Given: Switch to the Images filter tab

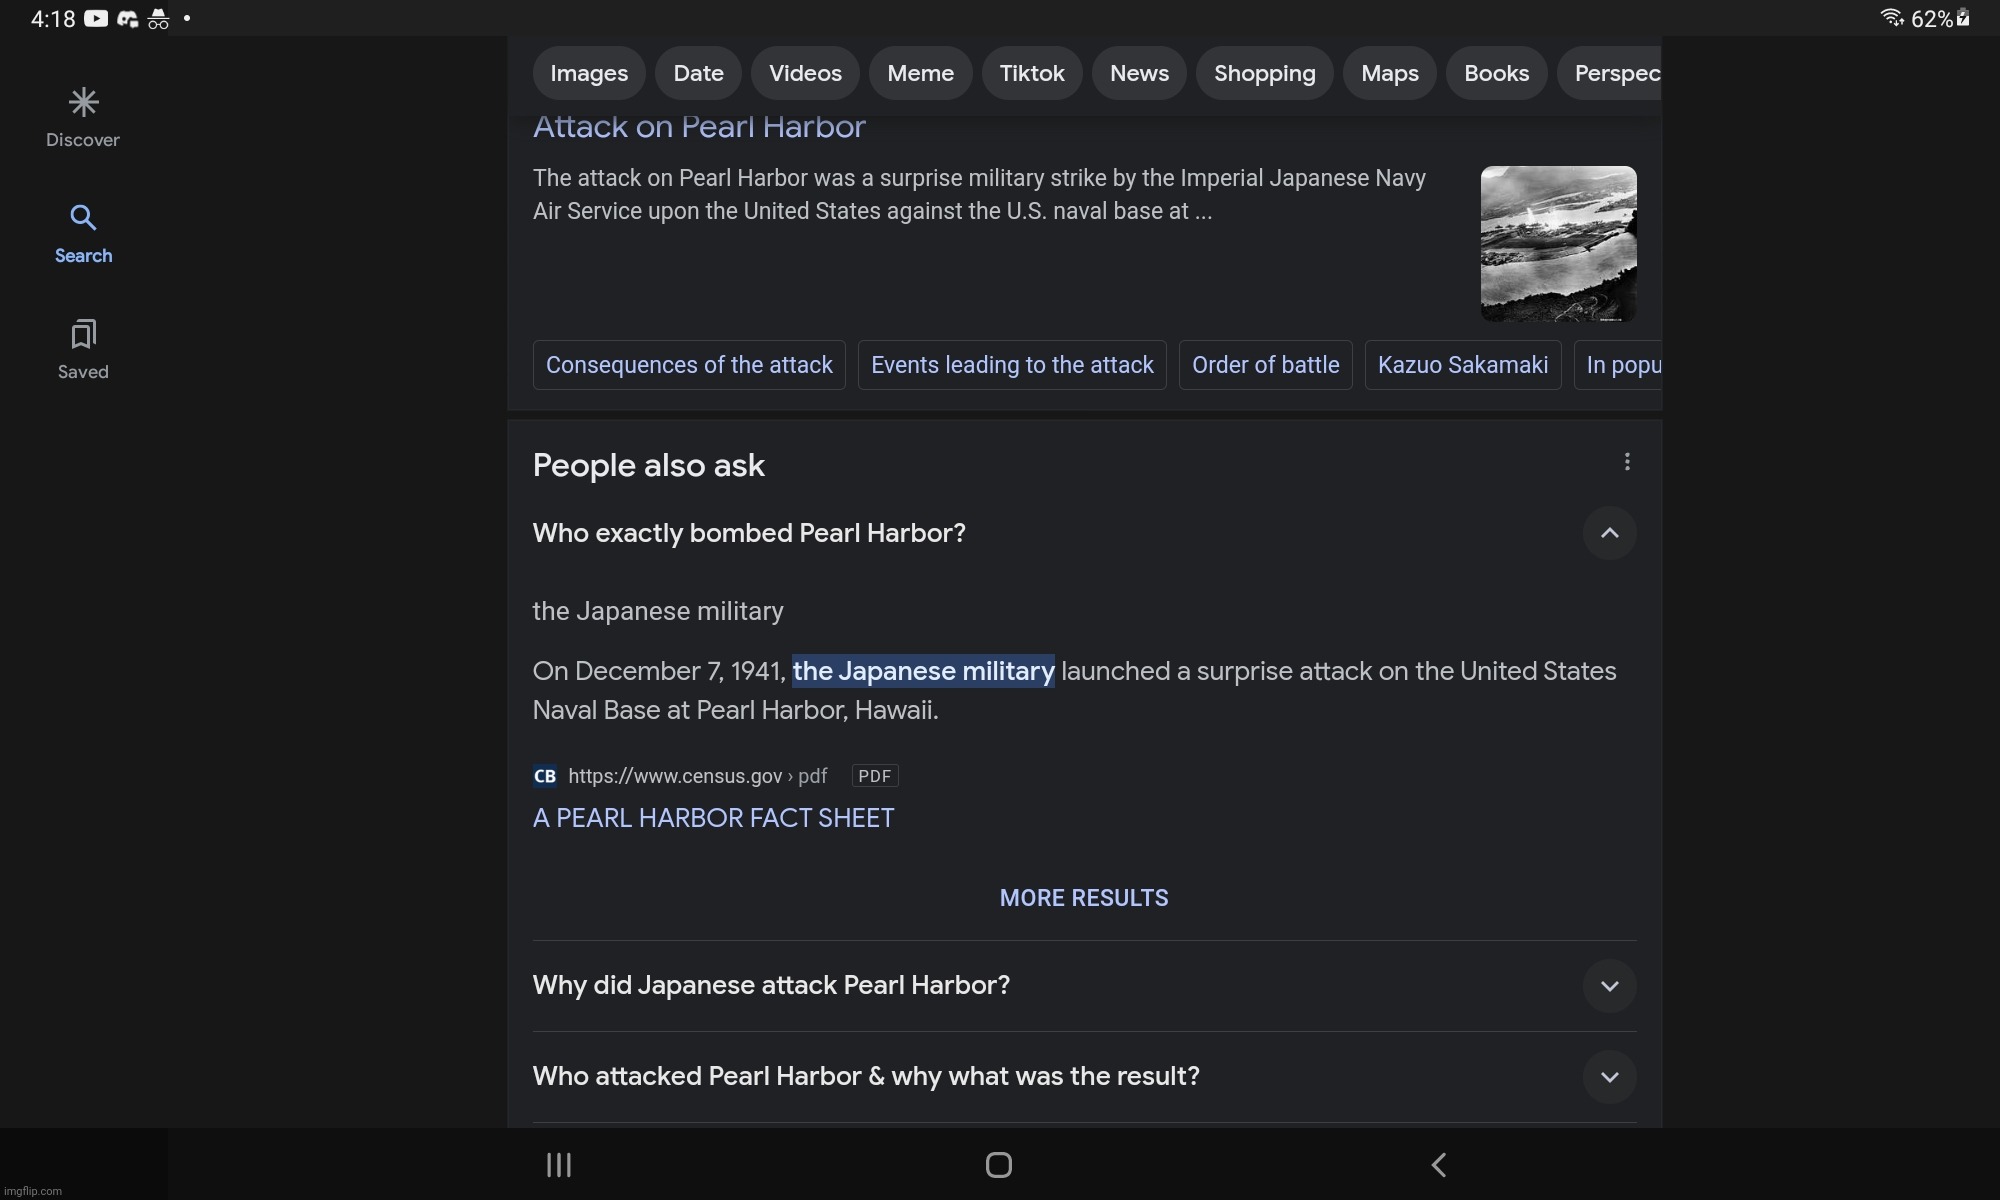Looking at the screenshot, I should tap(589, 73).
